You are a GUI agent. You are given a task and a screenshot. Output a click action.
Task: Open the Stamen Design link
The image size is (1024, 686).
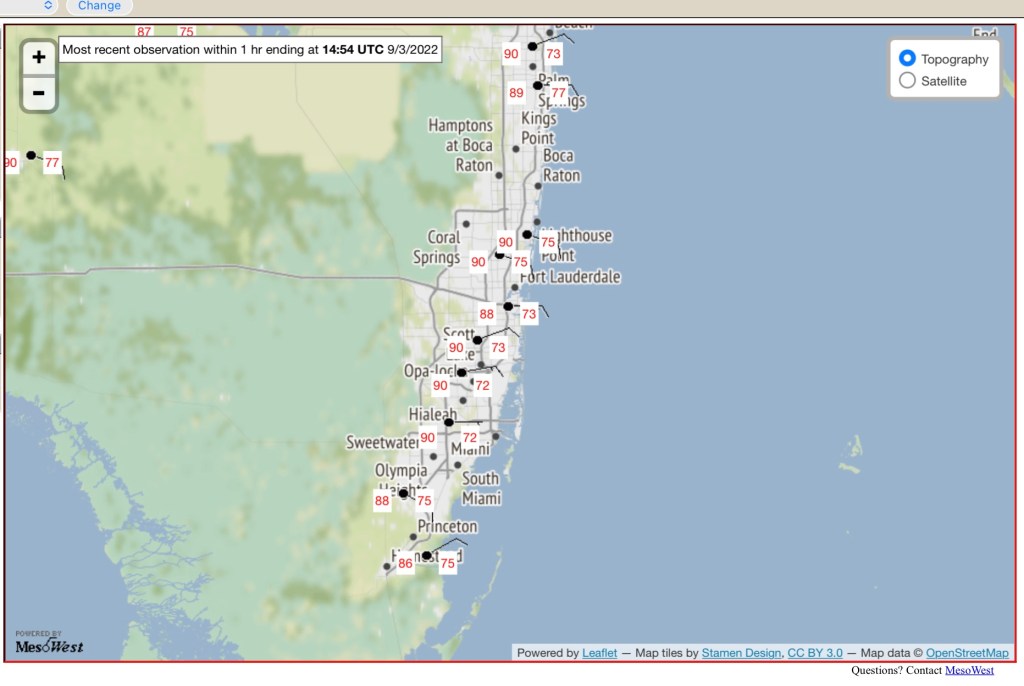click(741, 653)
